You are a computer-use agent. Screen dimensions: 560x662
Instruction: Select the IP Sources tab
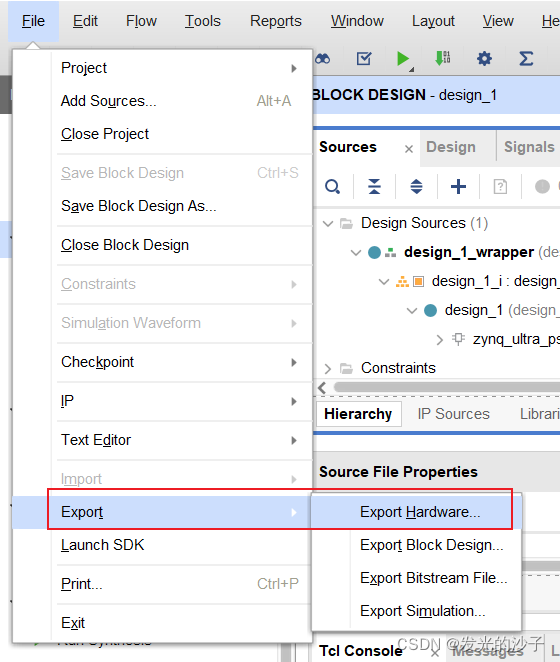point(454,414)
